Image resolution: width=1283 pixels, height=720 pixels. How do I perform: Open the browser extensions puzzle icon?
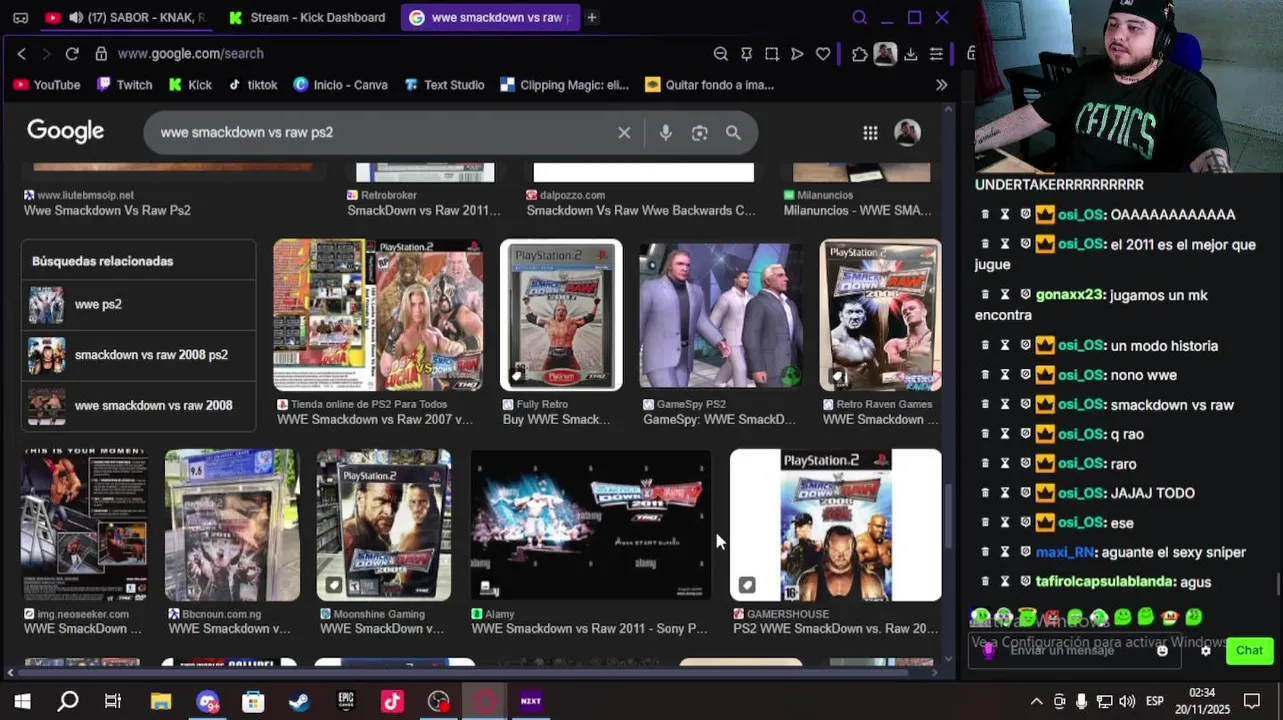tap(859, 54)
